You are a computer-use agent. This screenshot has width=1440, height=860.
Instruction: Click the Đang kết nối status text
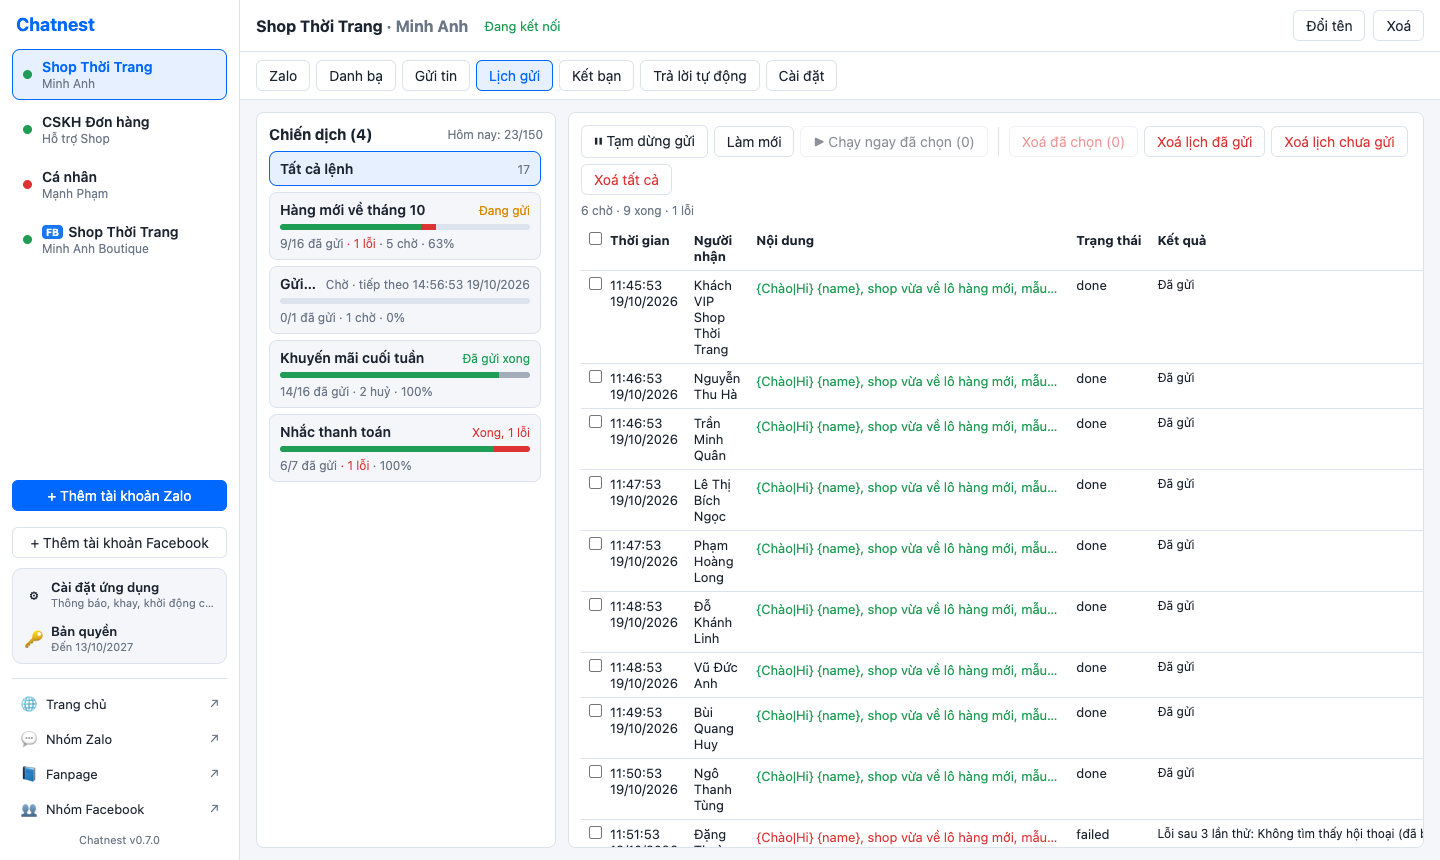point(522,26)
